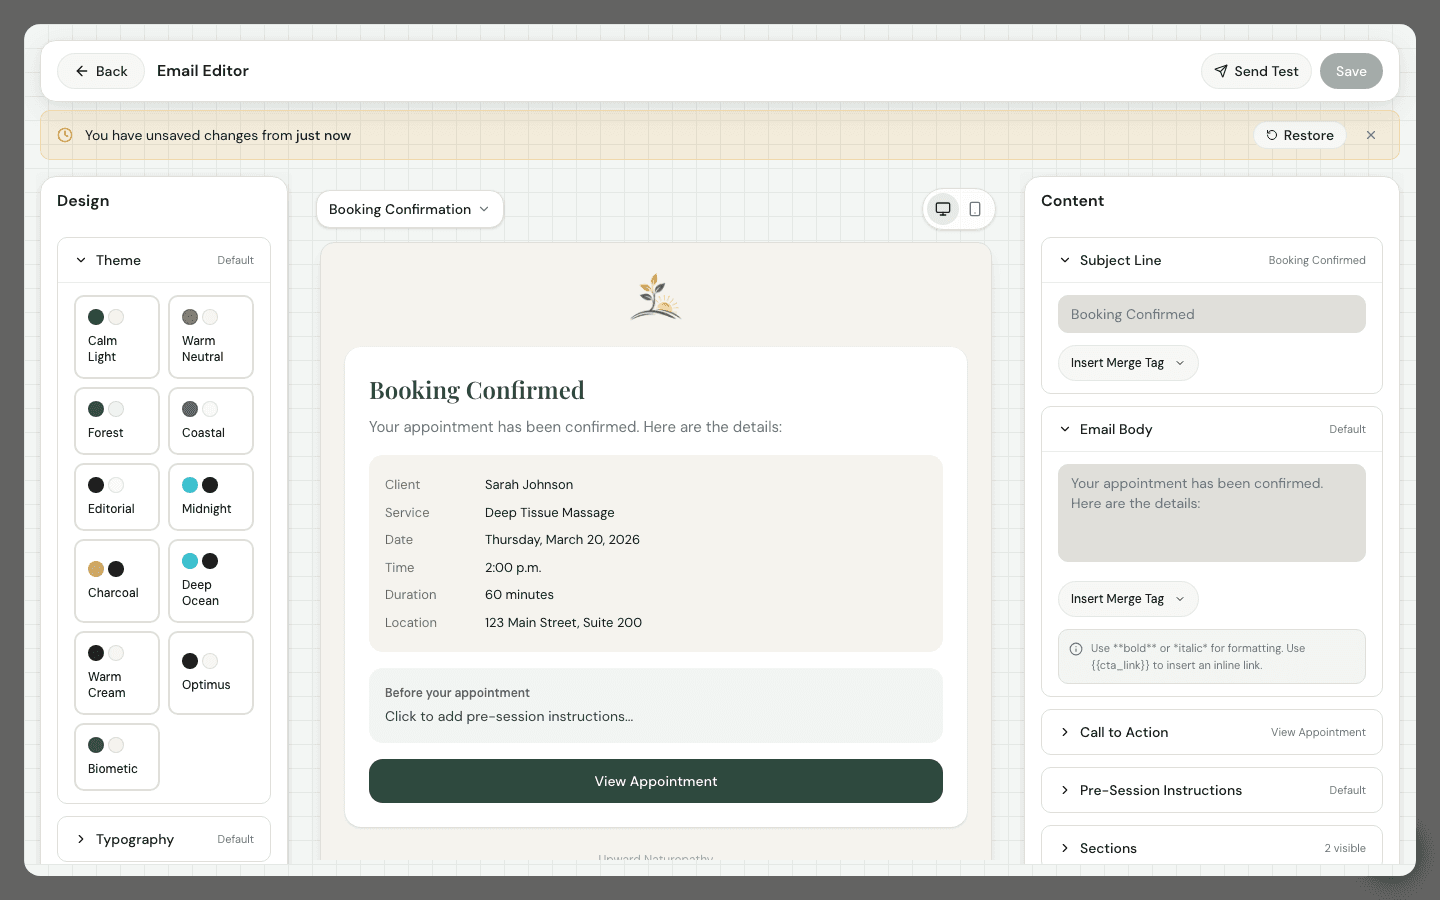Select the Charcoal theme color swatch
Image resolution: width=1440 pixels, height=900 pixels.
click(x=96, y=569)
